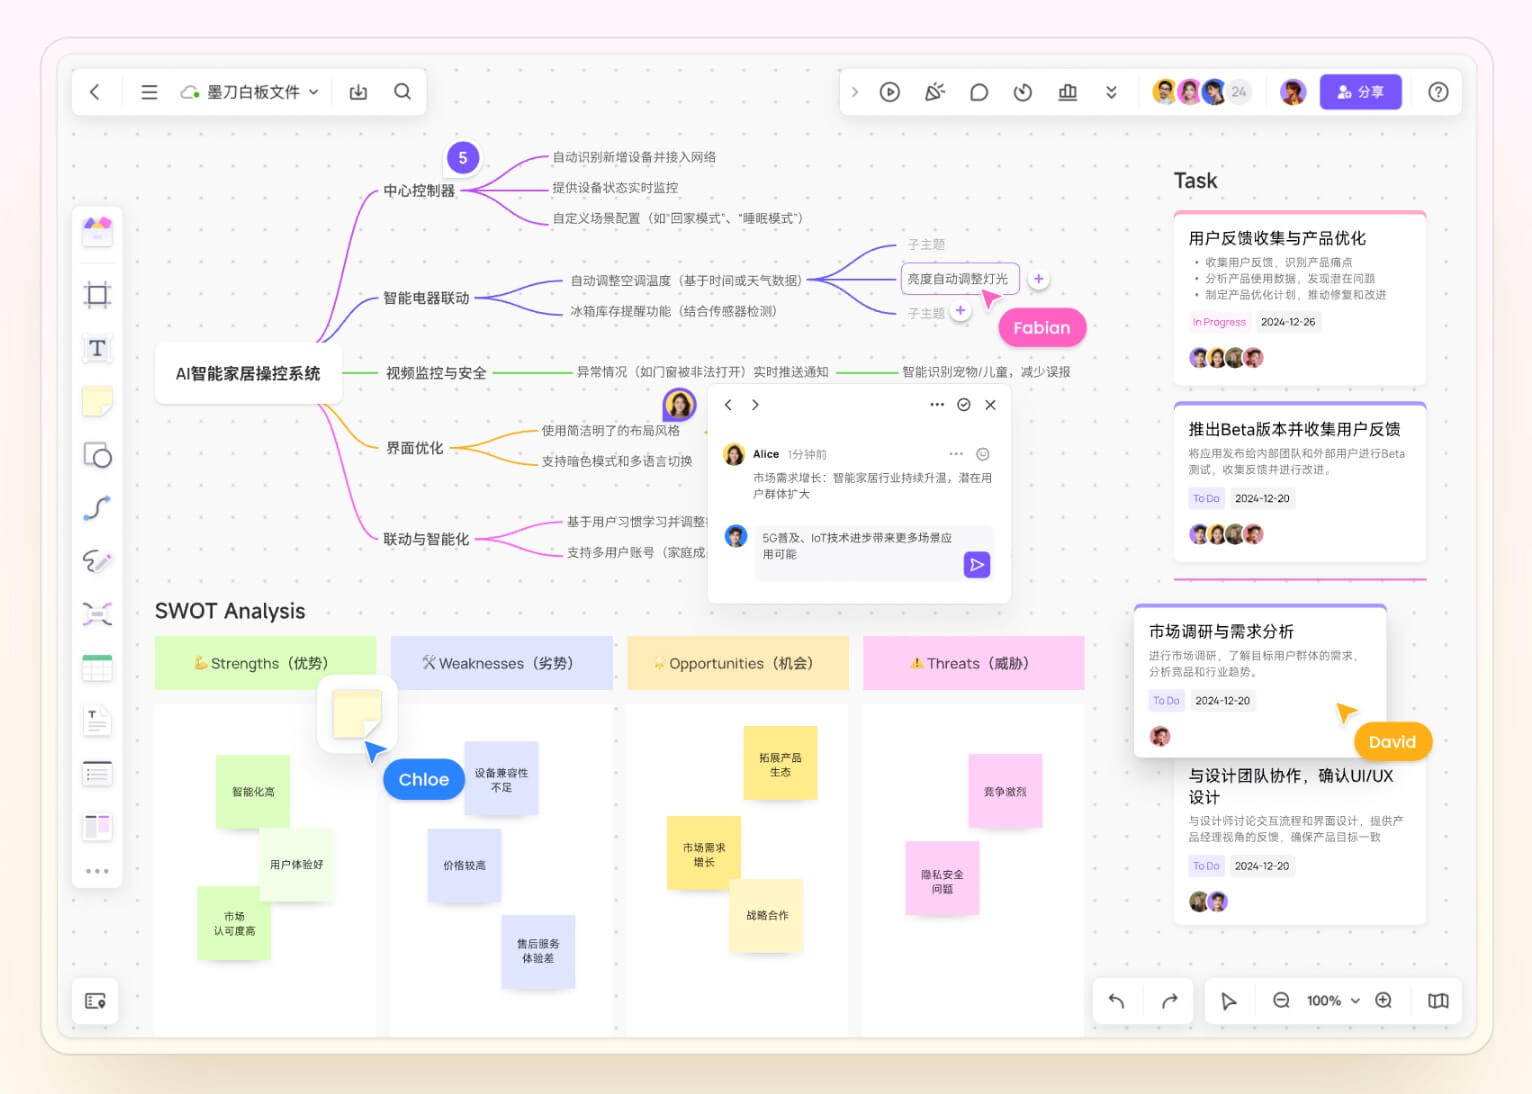Select the mind map tool
Screen dimensions: 1532x1094
[x=97, y=613]
